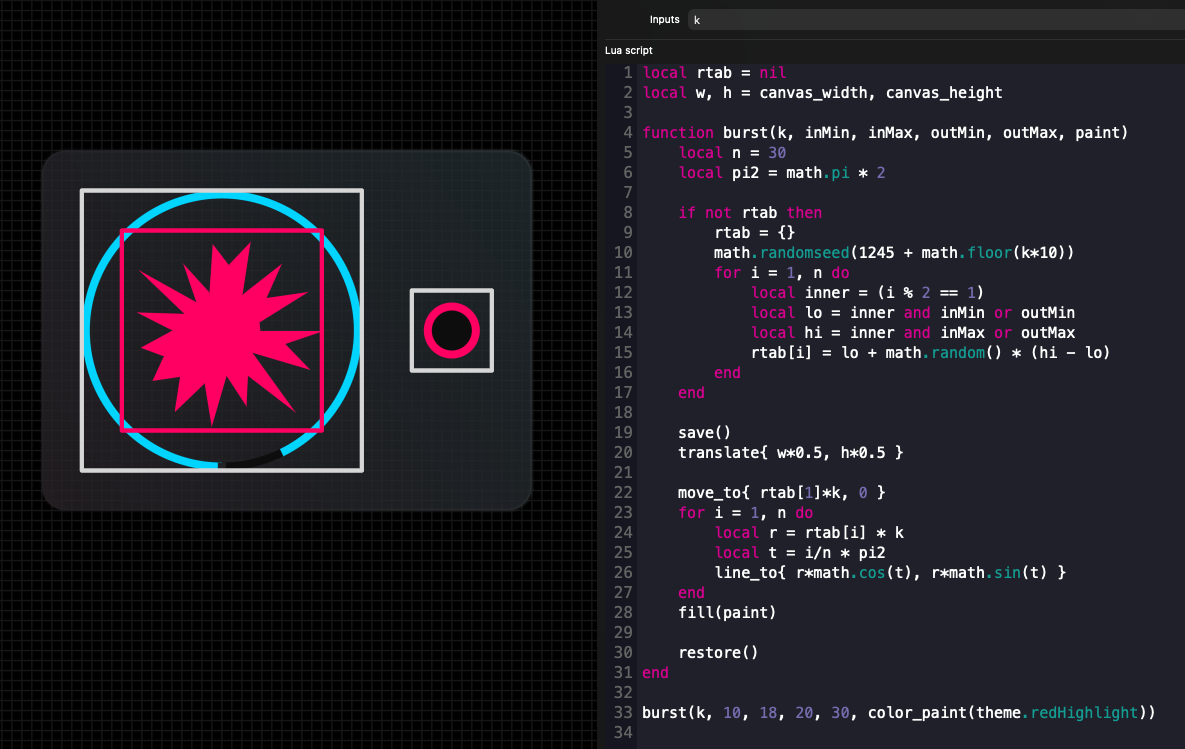The image size is (1185, 749).
Task: Click the translate statement on line 20
Action: [790, 453]
